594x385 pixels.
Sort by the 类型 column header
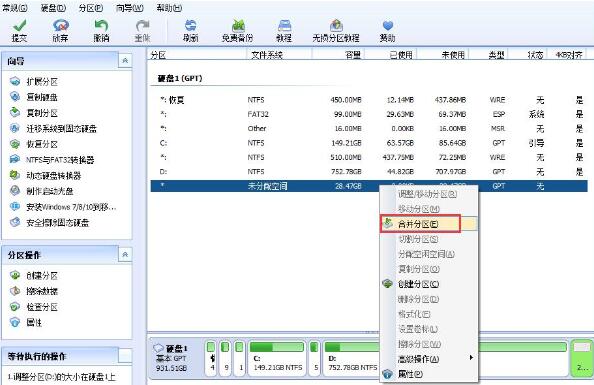pos(488,55)
